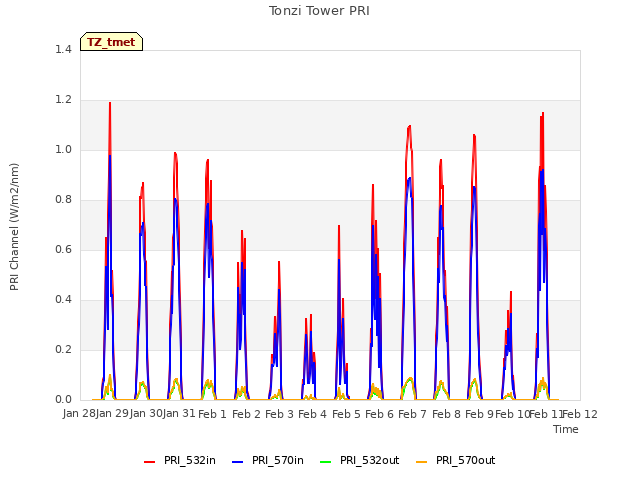Click the tallest red peak on Jan 29
The height and width of the screenshot is (480, 640).
pos(110,103)
